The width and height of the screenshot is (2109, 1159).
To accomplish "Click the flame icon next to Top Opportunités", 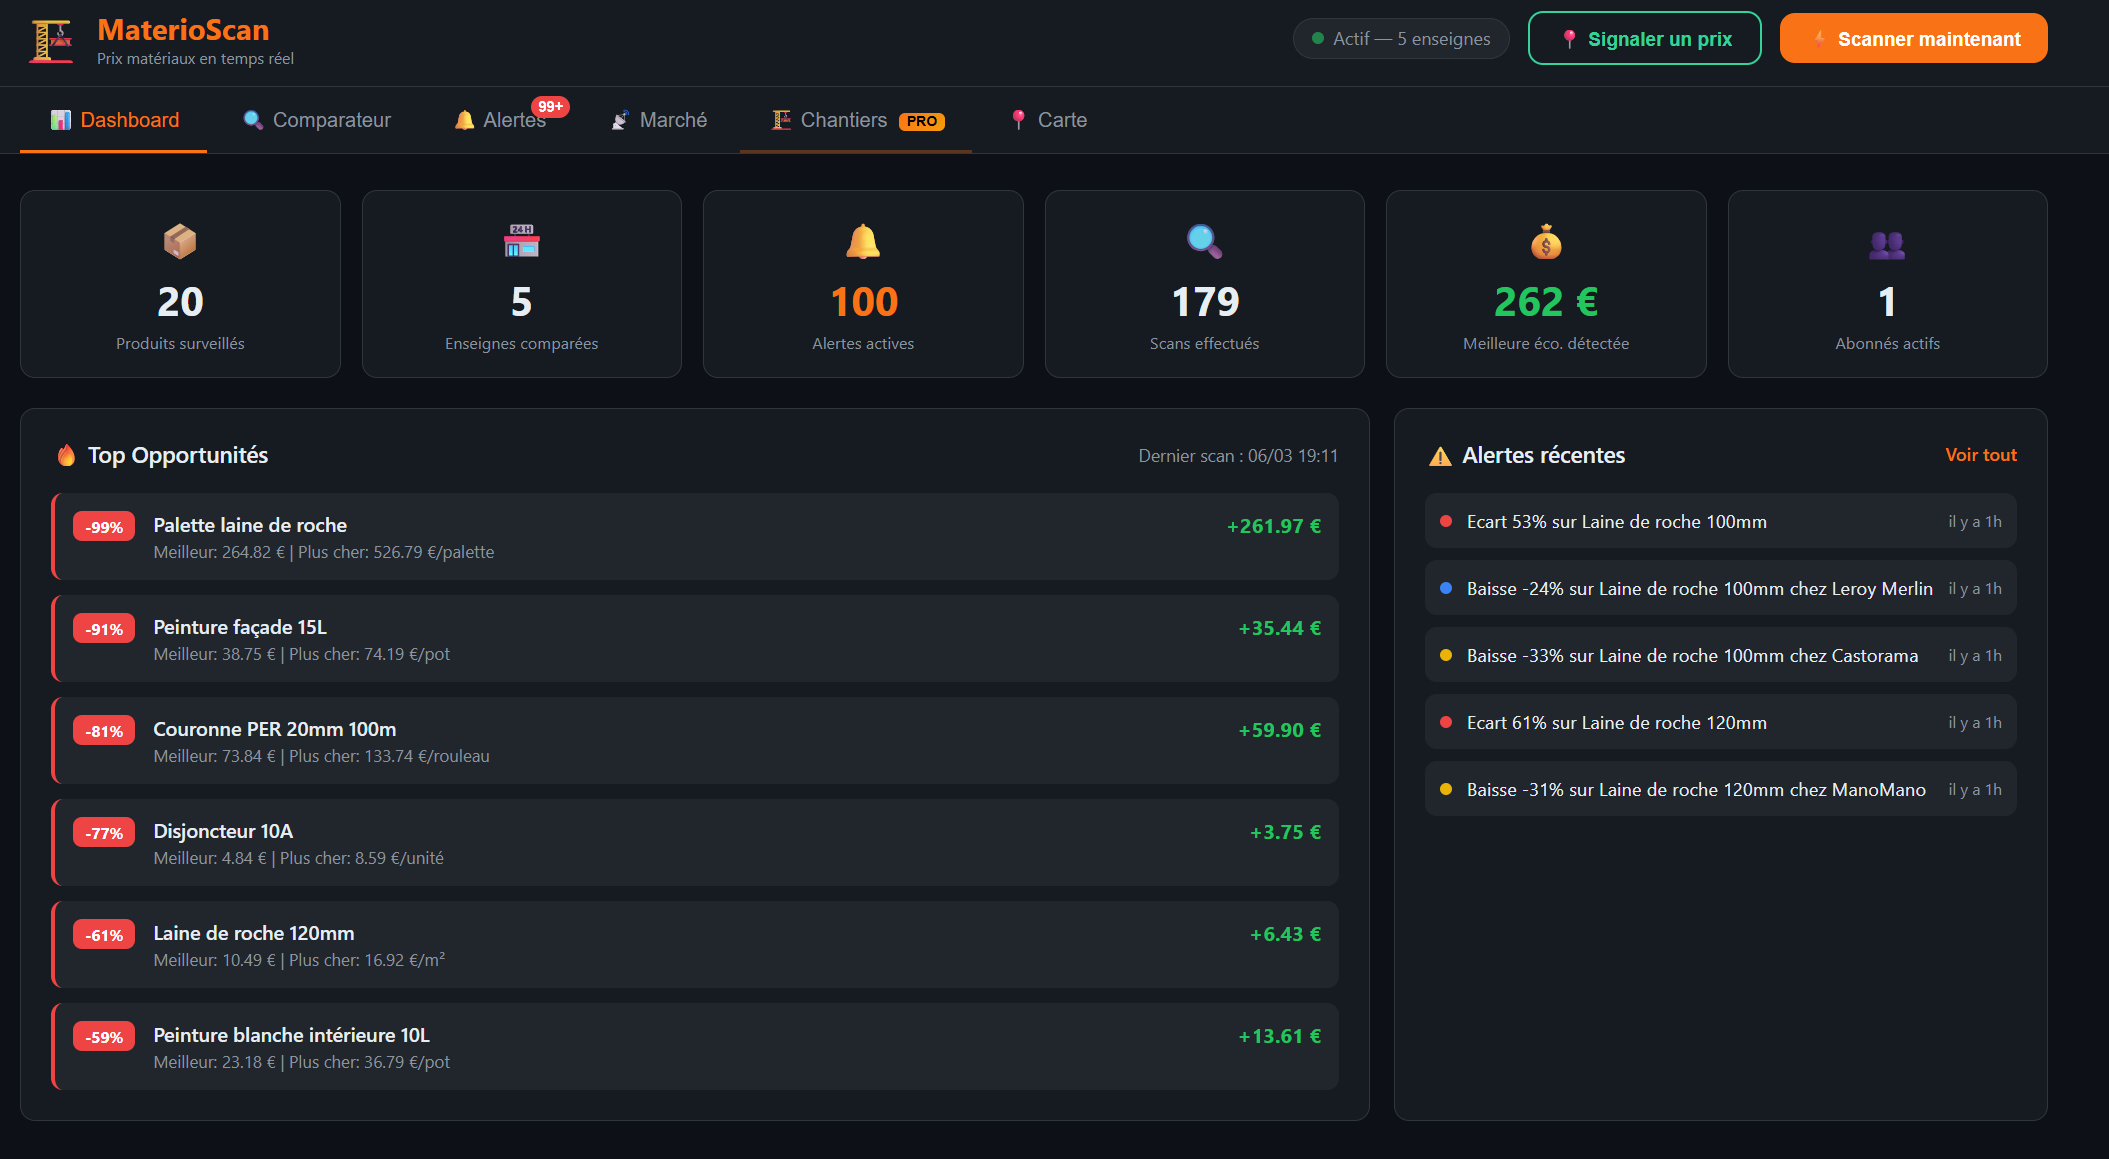I will coord(65,455).
